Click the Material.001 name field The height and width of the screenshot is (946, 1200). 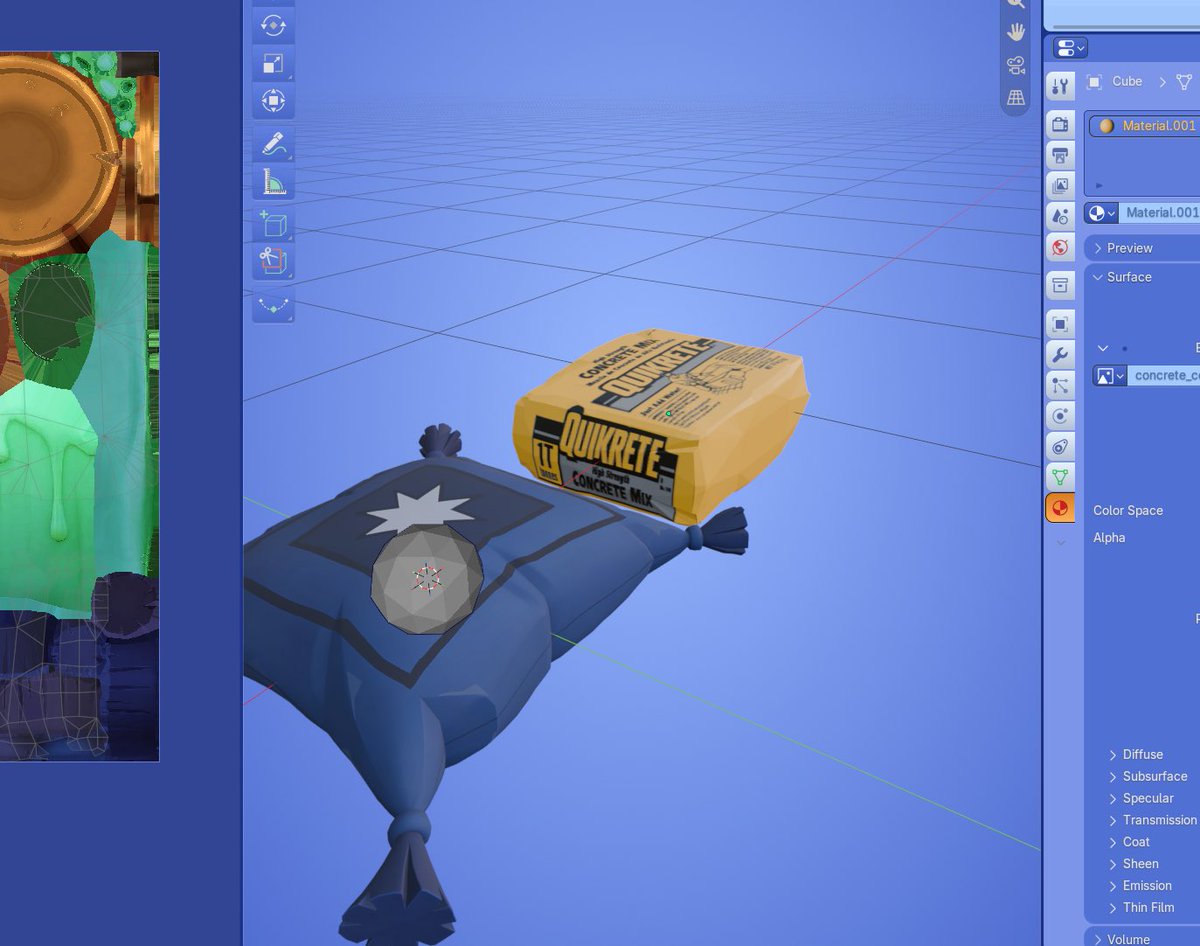[x=1160, y=213]
